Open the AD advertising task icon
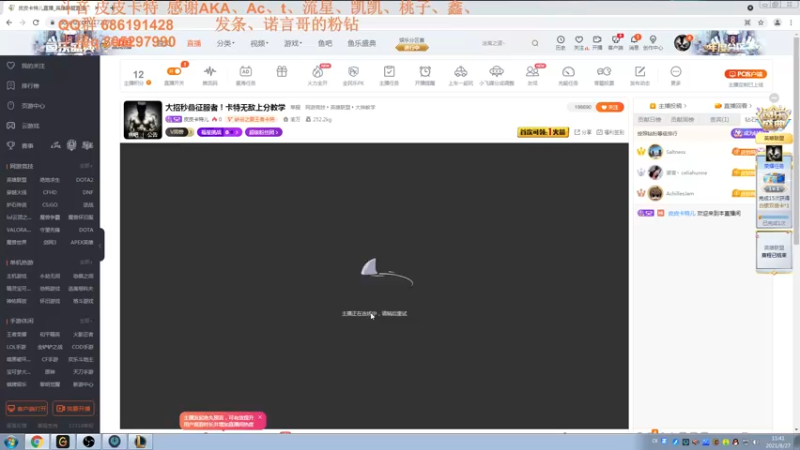The width and height of the screenshot is (800, 450). click(x=245, y=71)
